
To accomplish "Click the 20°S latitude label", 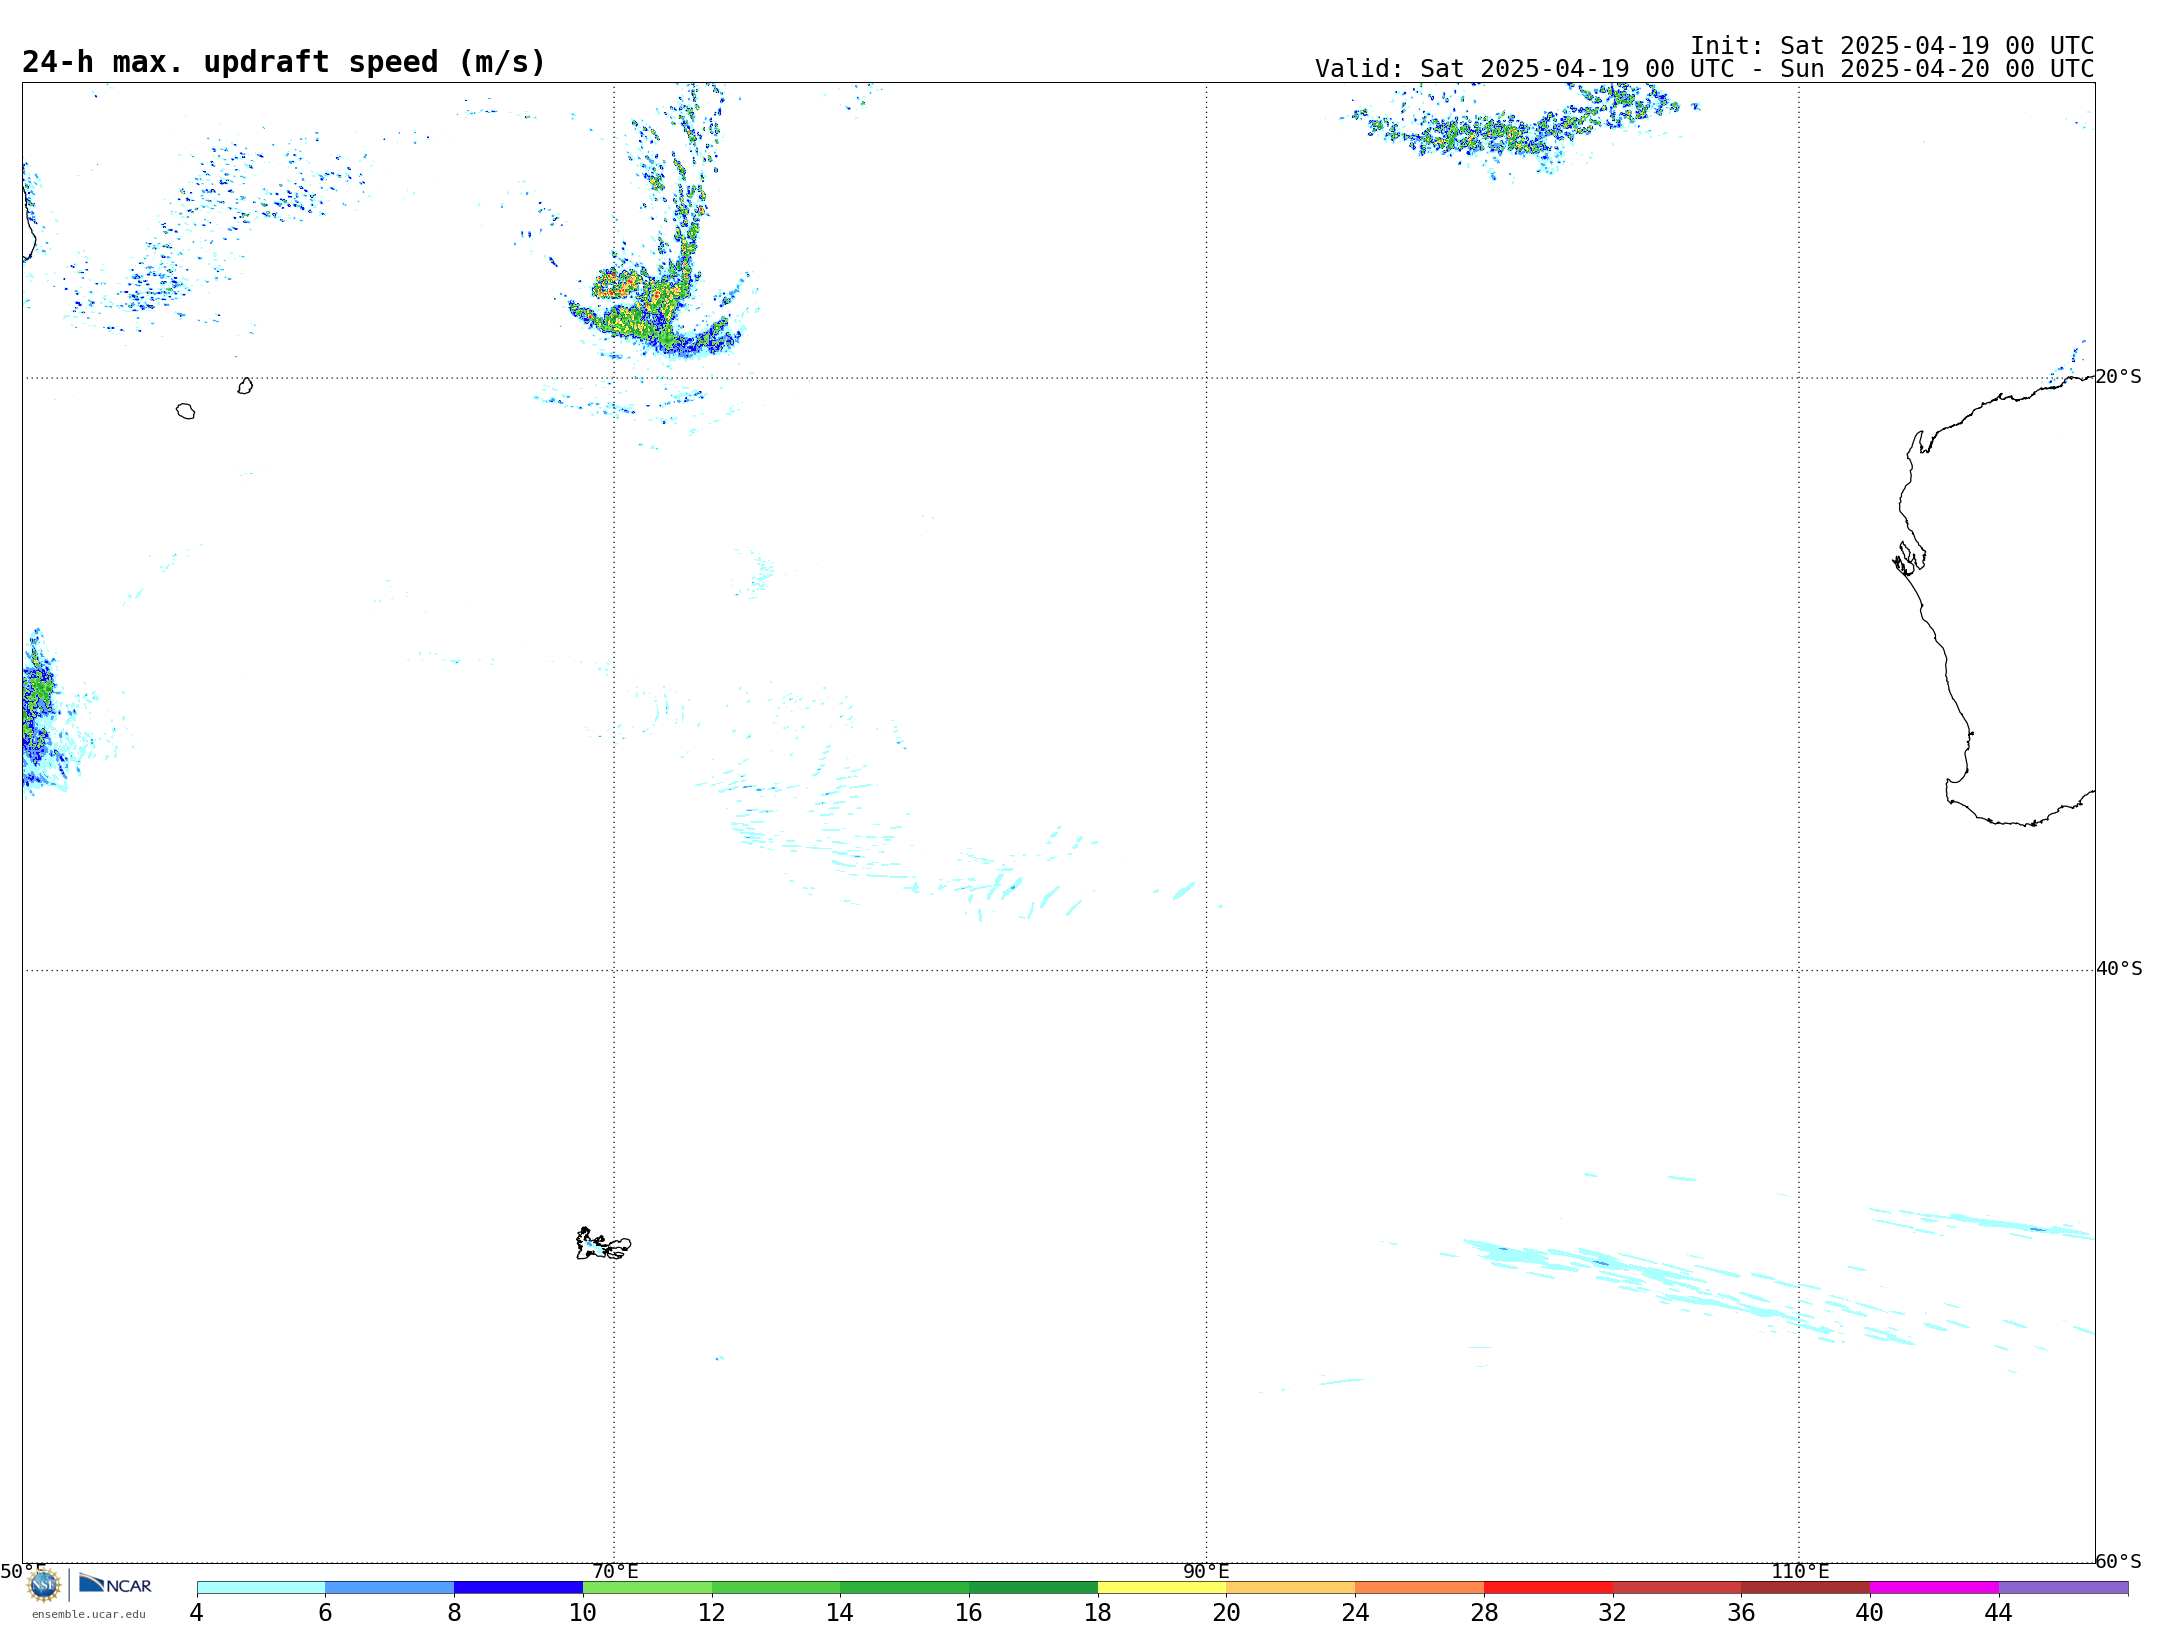I will (2119, 377).
